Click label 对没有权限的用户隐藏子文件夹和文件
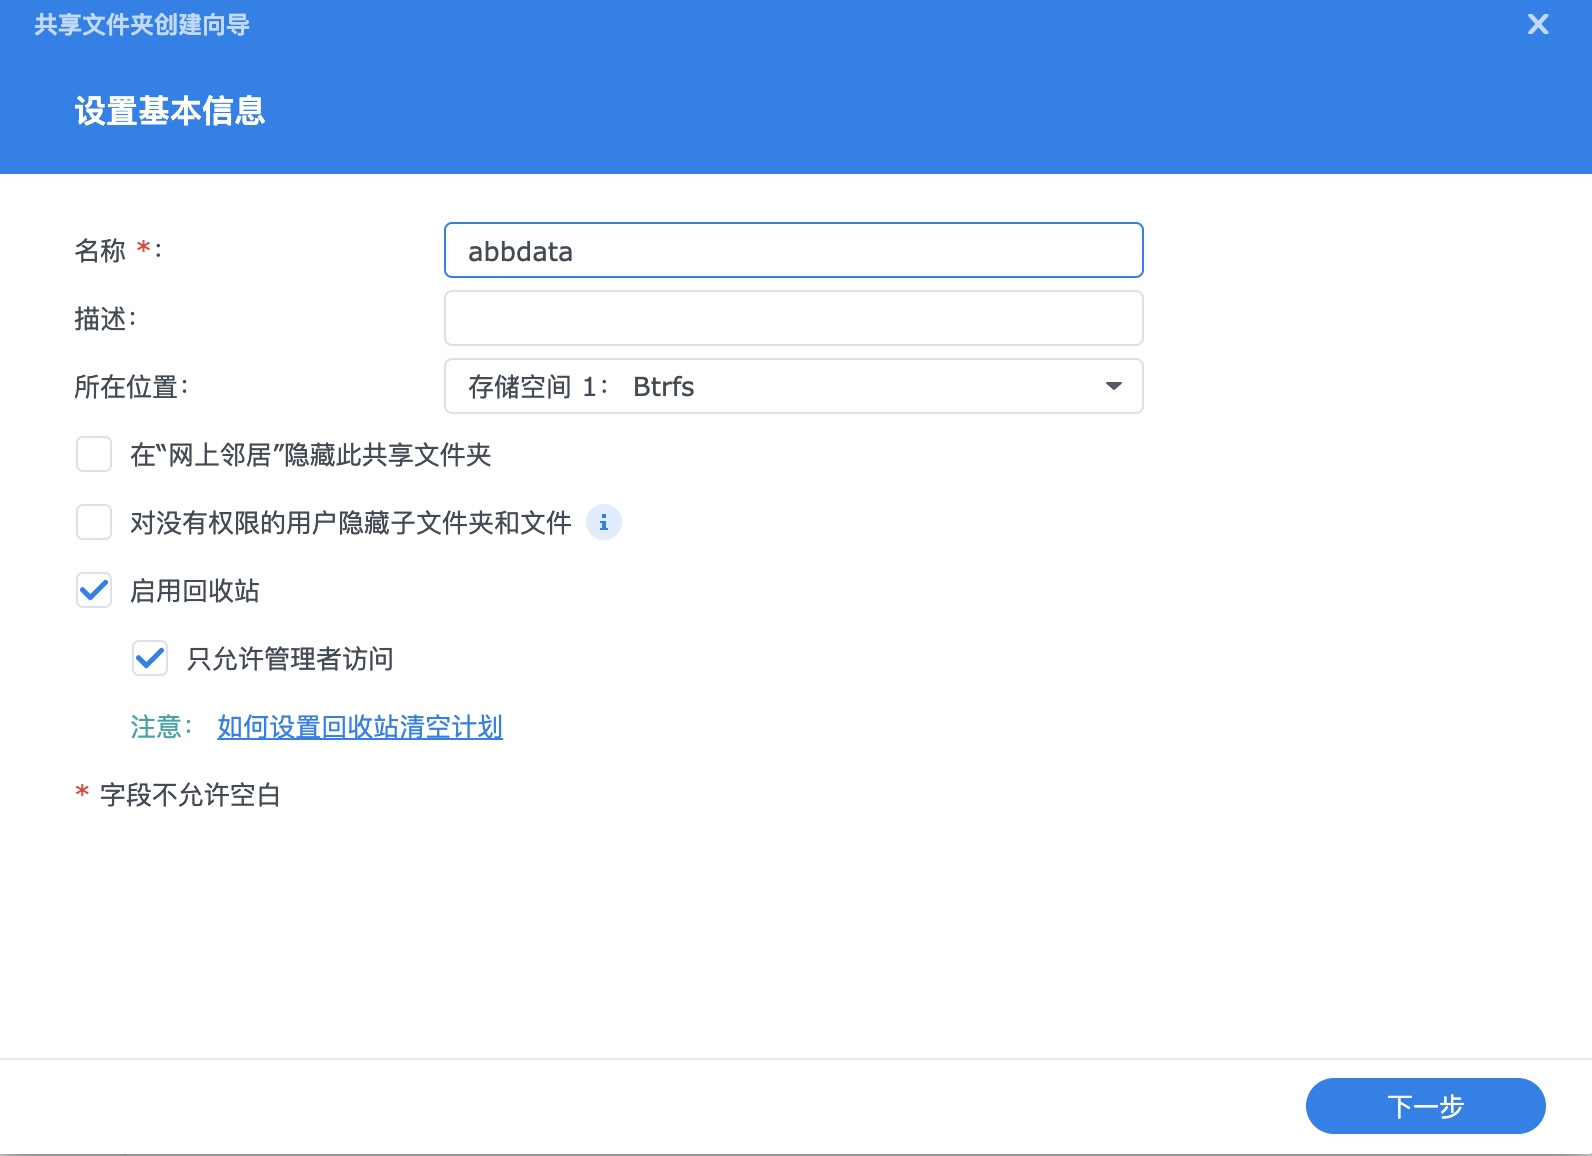 pyautogui.click(x=351, y=523)
